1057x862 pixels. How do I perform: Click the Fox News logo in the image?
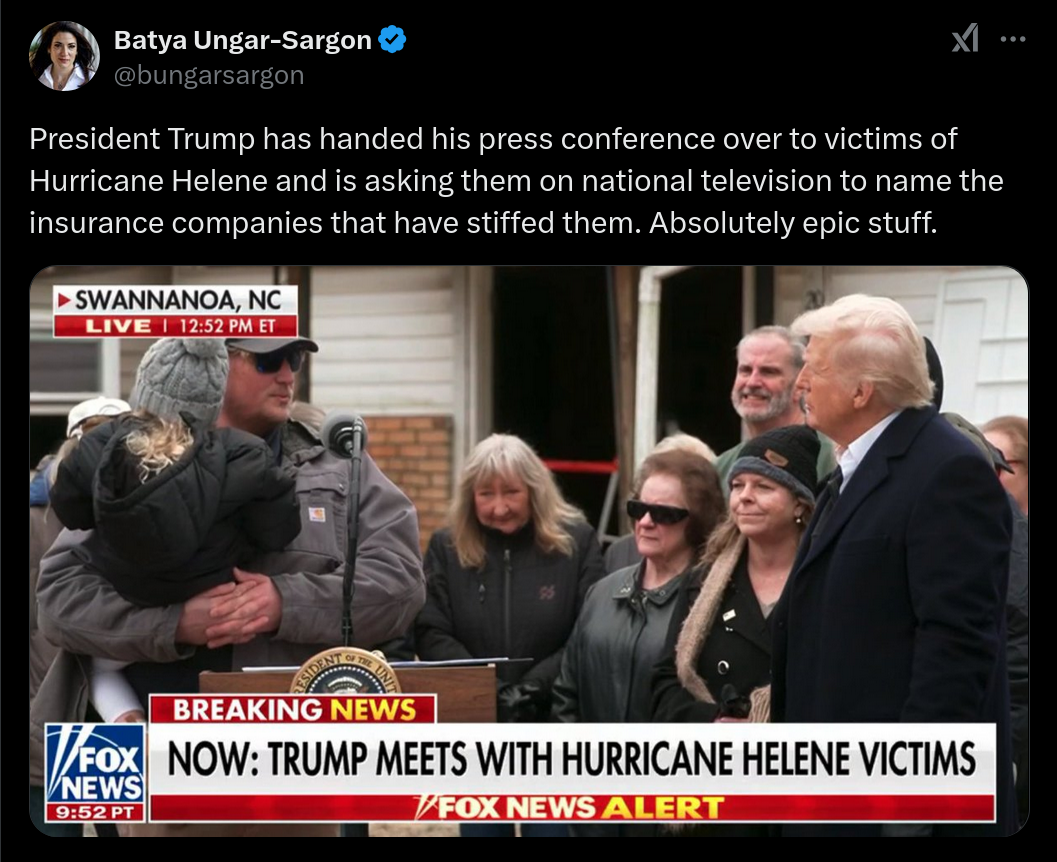click(95, 762)
